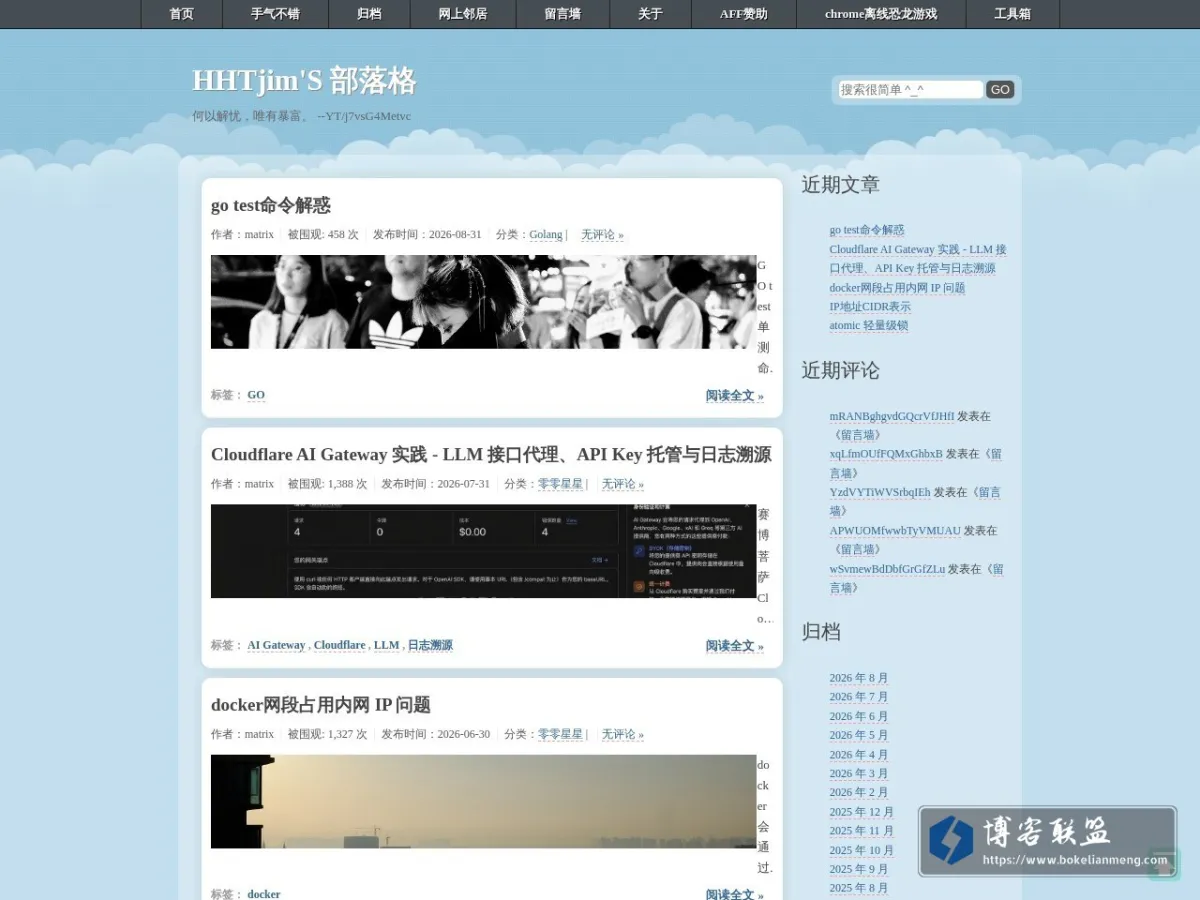Open 留言墙 in the top navigation bar
The width and height of the screenshot is (1200, 900).
[x=563, y=14]
